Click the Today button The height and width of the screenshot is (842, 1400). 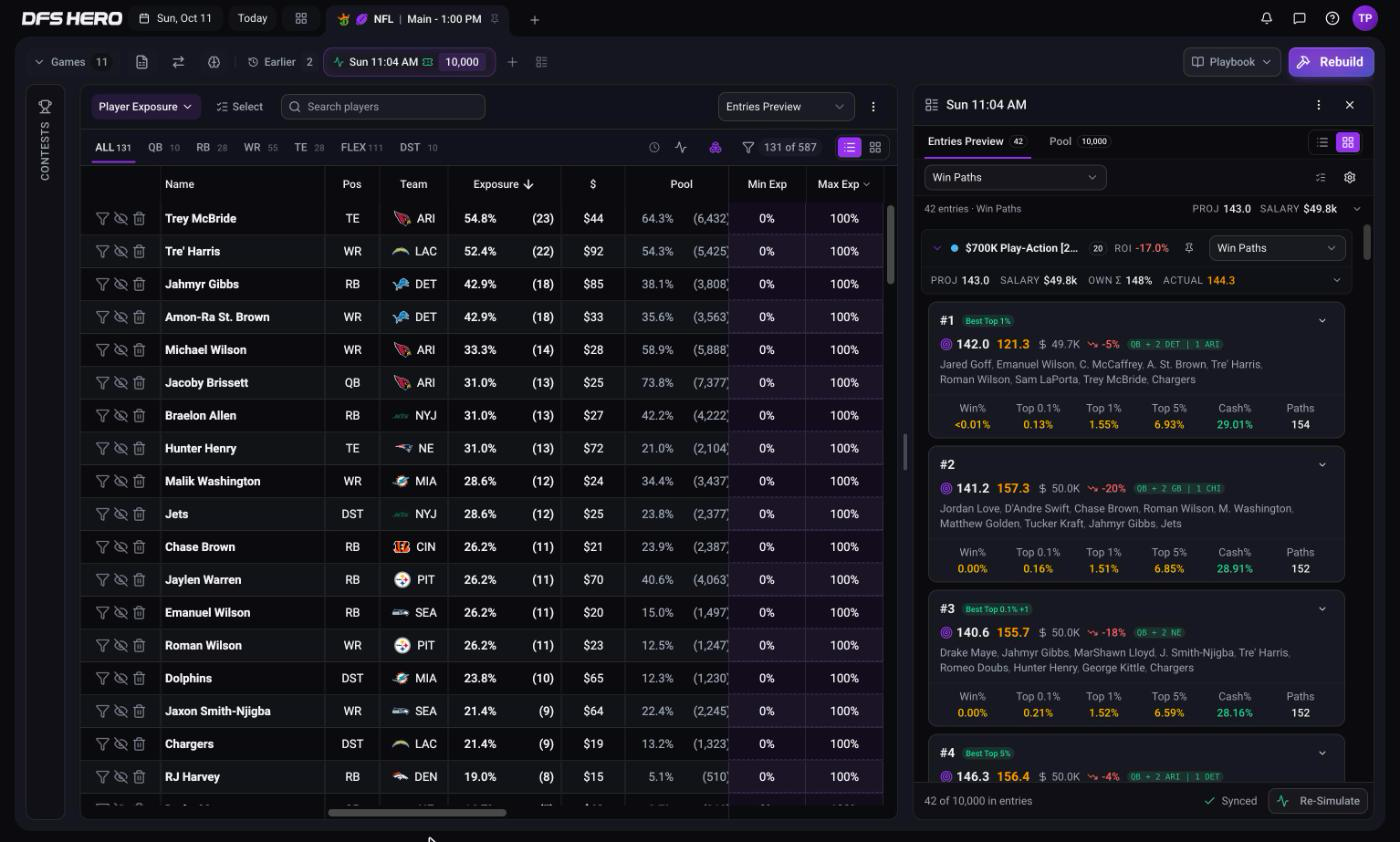click(252, 18)
